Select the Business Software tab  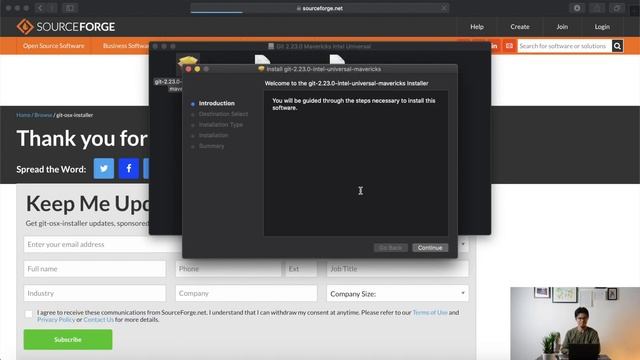[x=126, y=46]
